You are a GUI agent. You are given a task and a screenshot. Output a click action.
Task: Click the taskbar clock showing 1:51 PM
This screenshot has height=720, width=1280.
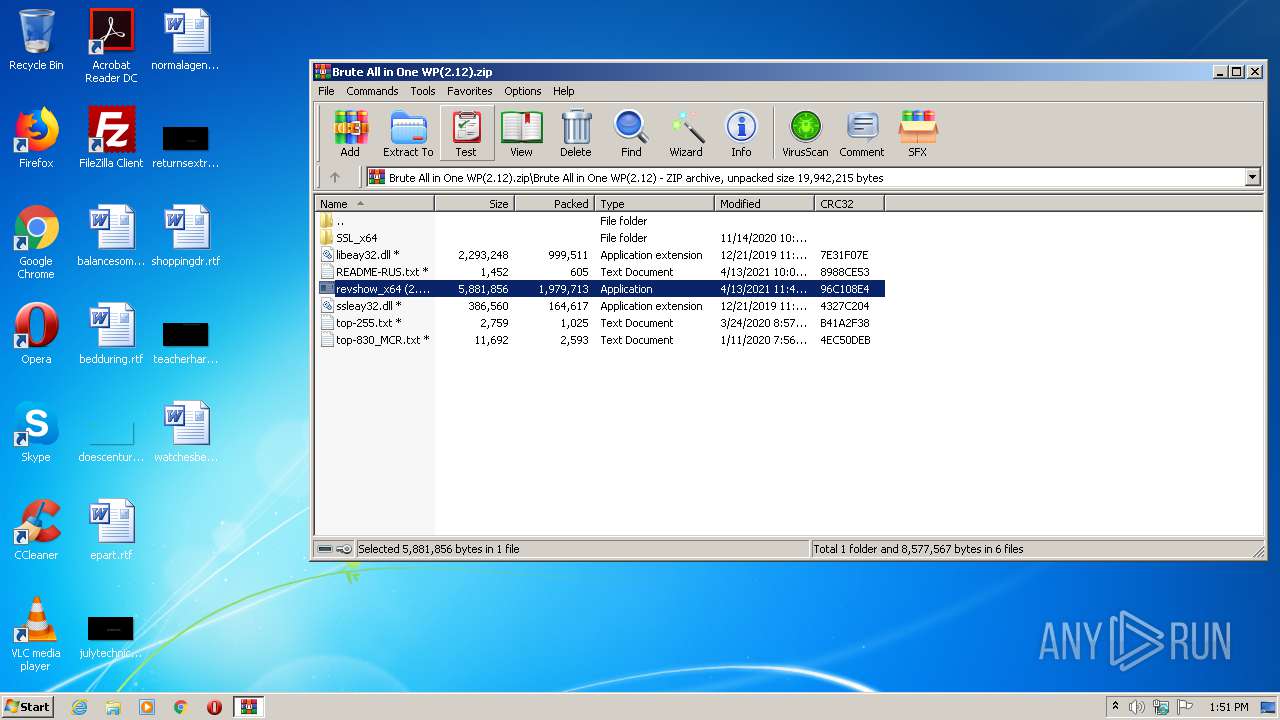tap(1229, 707)
